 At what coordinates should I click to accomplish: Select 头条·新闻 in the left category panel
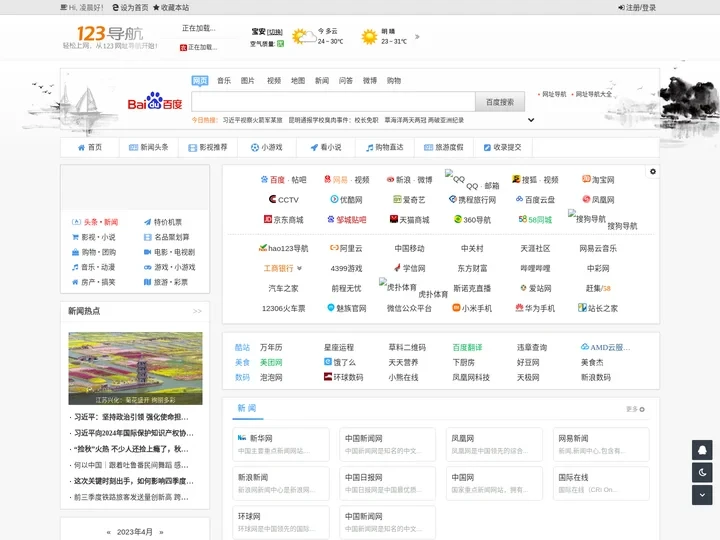[x=95, y=222]
